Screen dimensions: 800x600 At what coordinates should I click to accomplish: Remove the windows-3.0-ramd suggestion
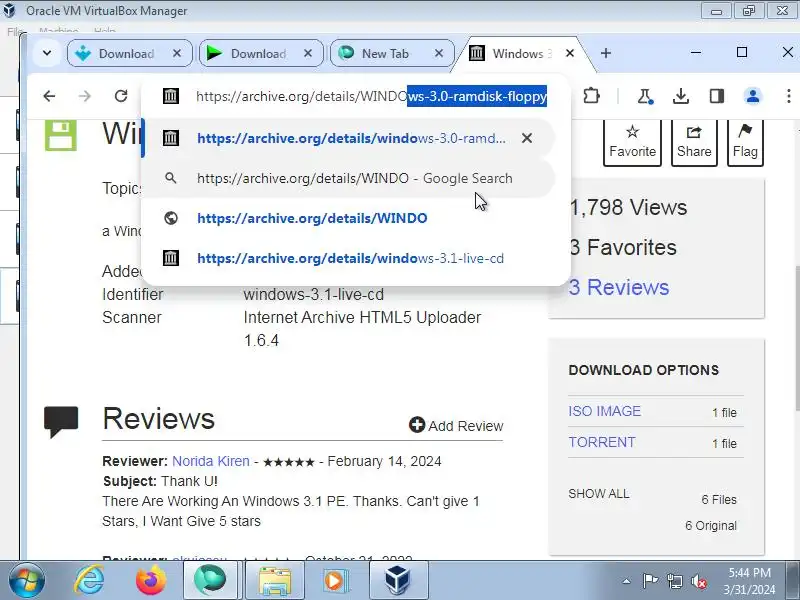click(527, 138)
